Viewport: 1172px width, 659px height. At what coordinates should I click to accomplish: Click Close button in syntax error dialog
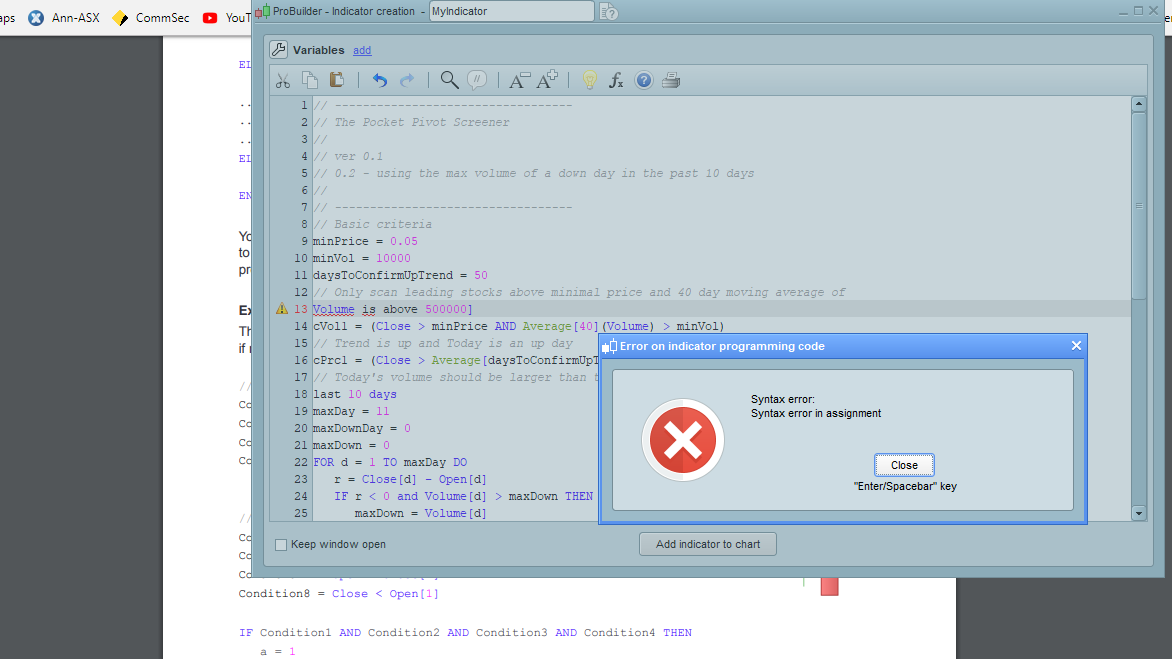[904, 465]
